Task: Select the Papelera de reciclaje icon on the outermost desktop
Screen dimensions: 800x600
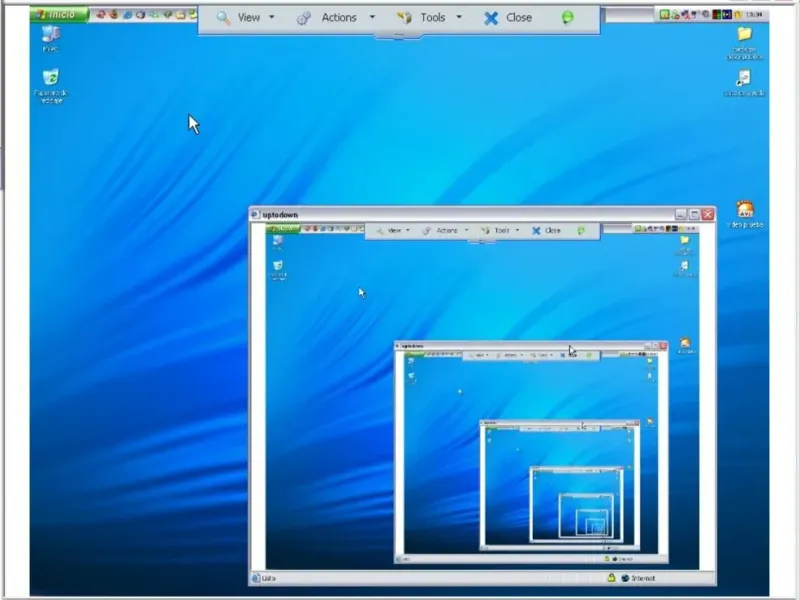Action: click(x=51, y=86)
